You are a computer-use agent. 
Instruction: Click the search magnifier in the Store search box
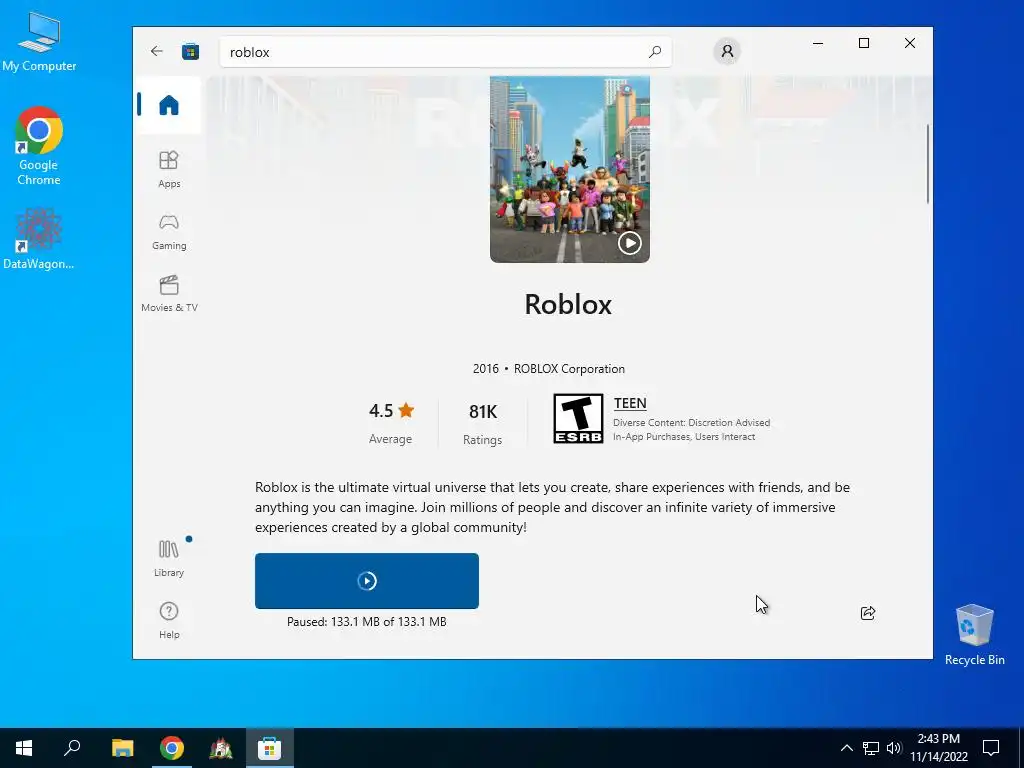click(x=654, y=52)
